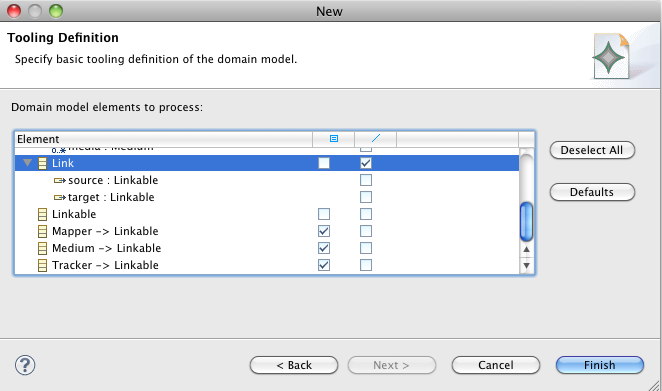Click the scrollbar down arrow
Image resolution: width=662 pixels, height=391 pixels.
tap(526, 266)
